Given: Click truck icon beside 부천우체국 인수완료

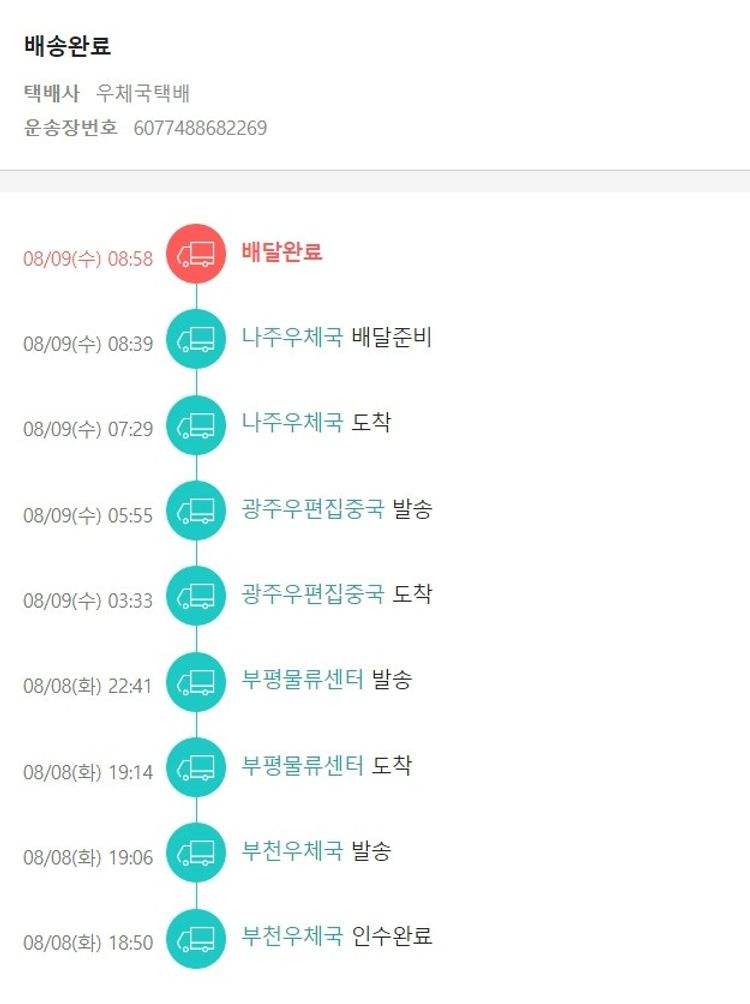Looking at the screenshot, I should click(196, 939).
